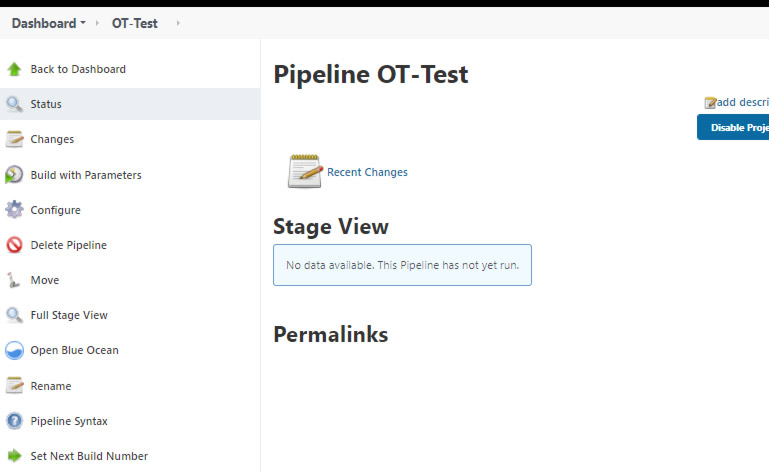Click the Stage View heading
This screenshot has height=472, width=769.
[x=331, y=227]
